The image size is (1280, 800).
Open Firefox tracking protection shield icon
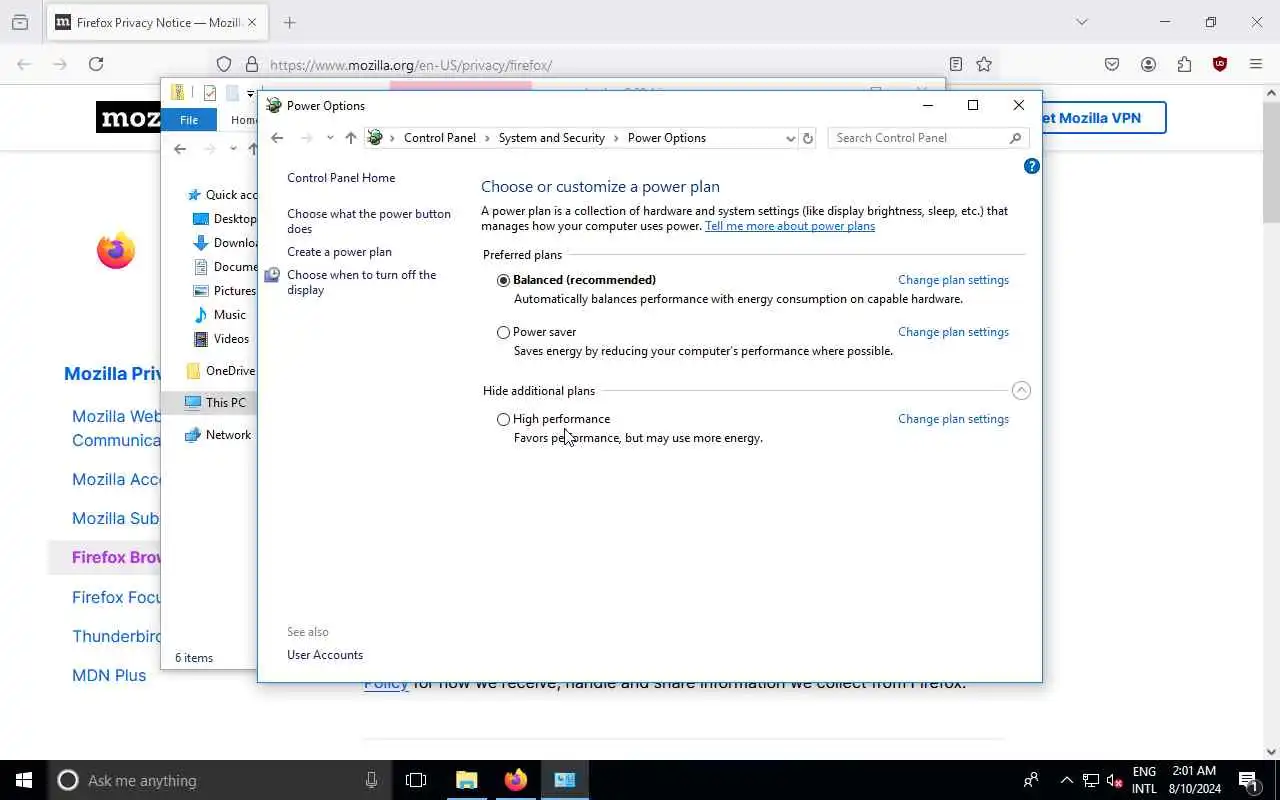pos(224,64)
